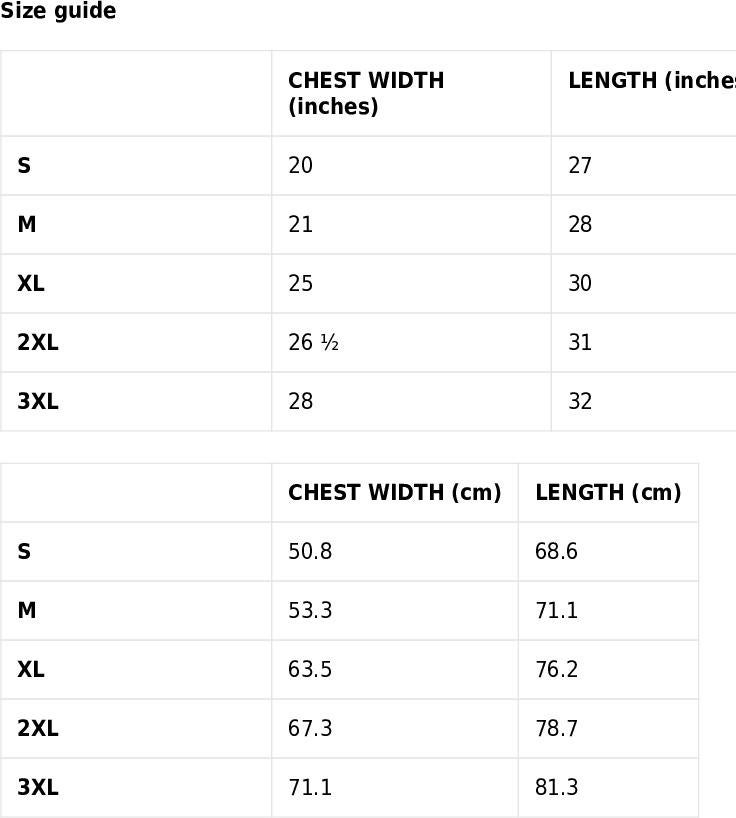Select the 3XL row label in the cm table
This screenshot has height=818, width=736.
pos(38,787)
